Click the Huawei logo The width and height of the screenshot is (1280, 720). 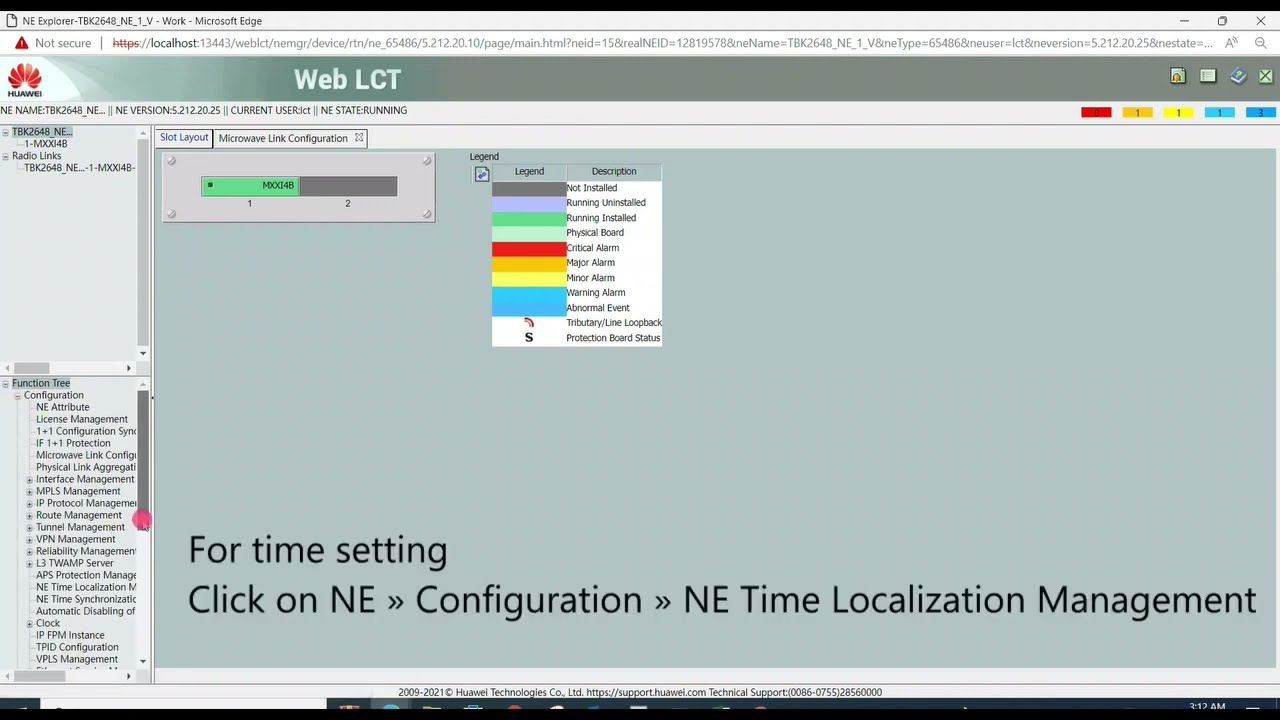(x=25, y=80)
